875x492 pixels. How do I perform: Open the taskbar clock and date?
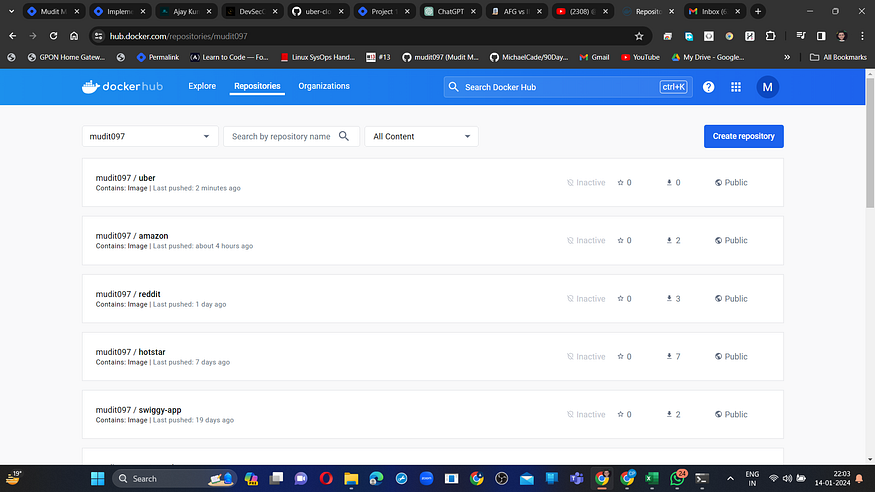[x=832, y=479]
